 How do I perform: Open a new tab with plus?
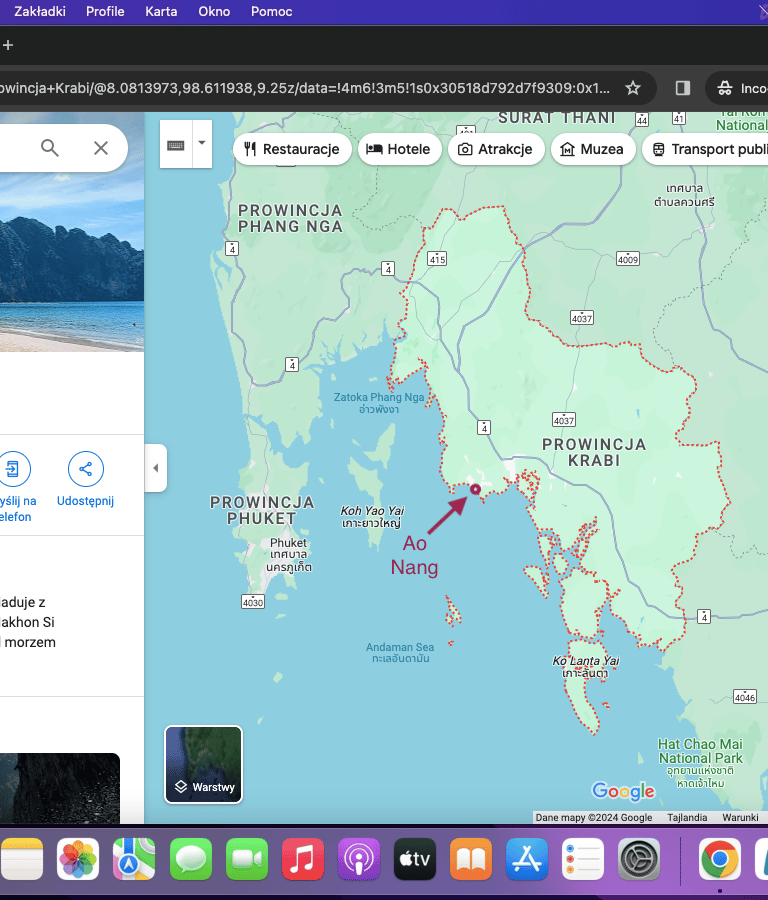coord(8,45)
